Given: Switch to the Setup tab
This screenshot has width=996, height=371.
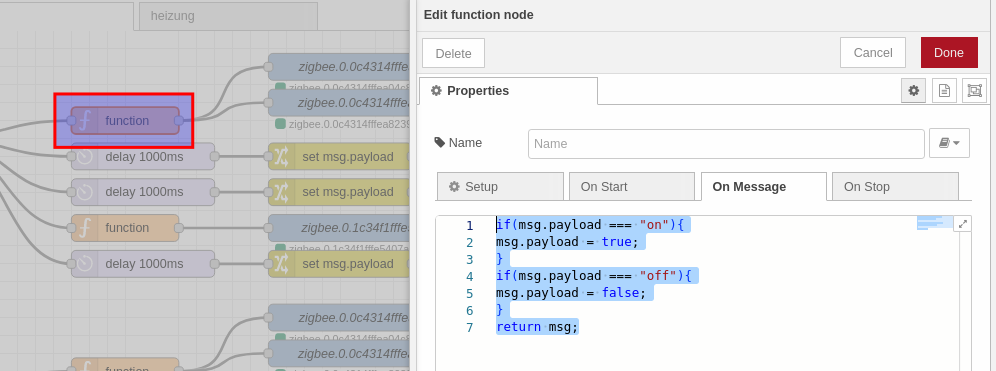Looking at the screenshot, I should (500, 187).
